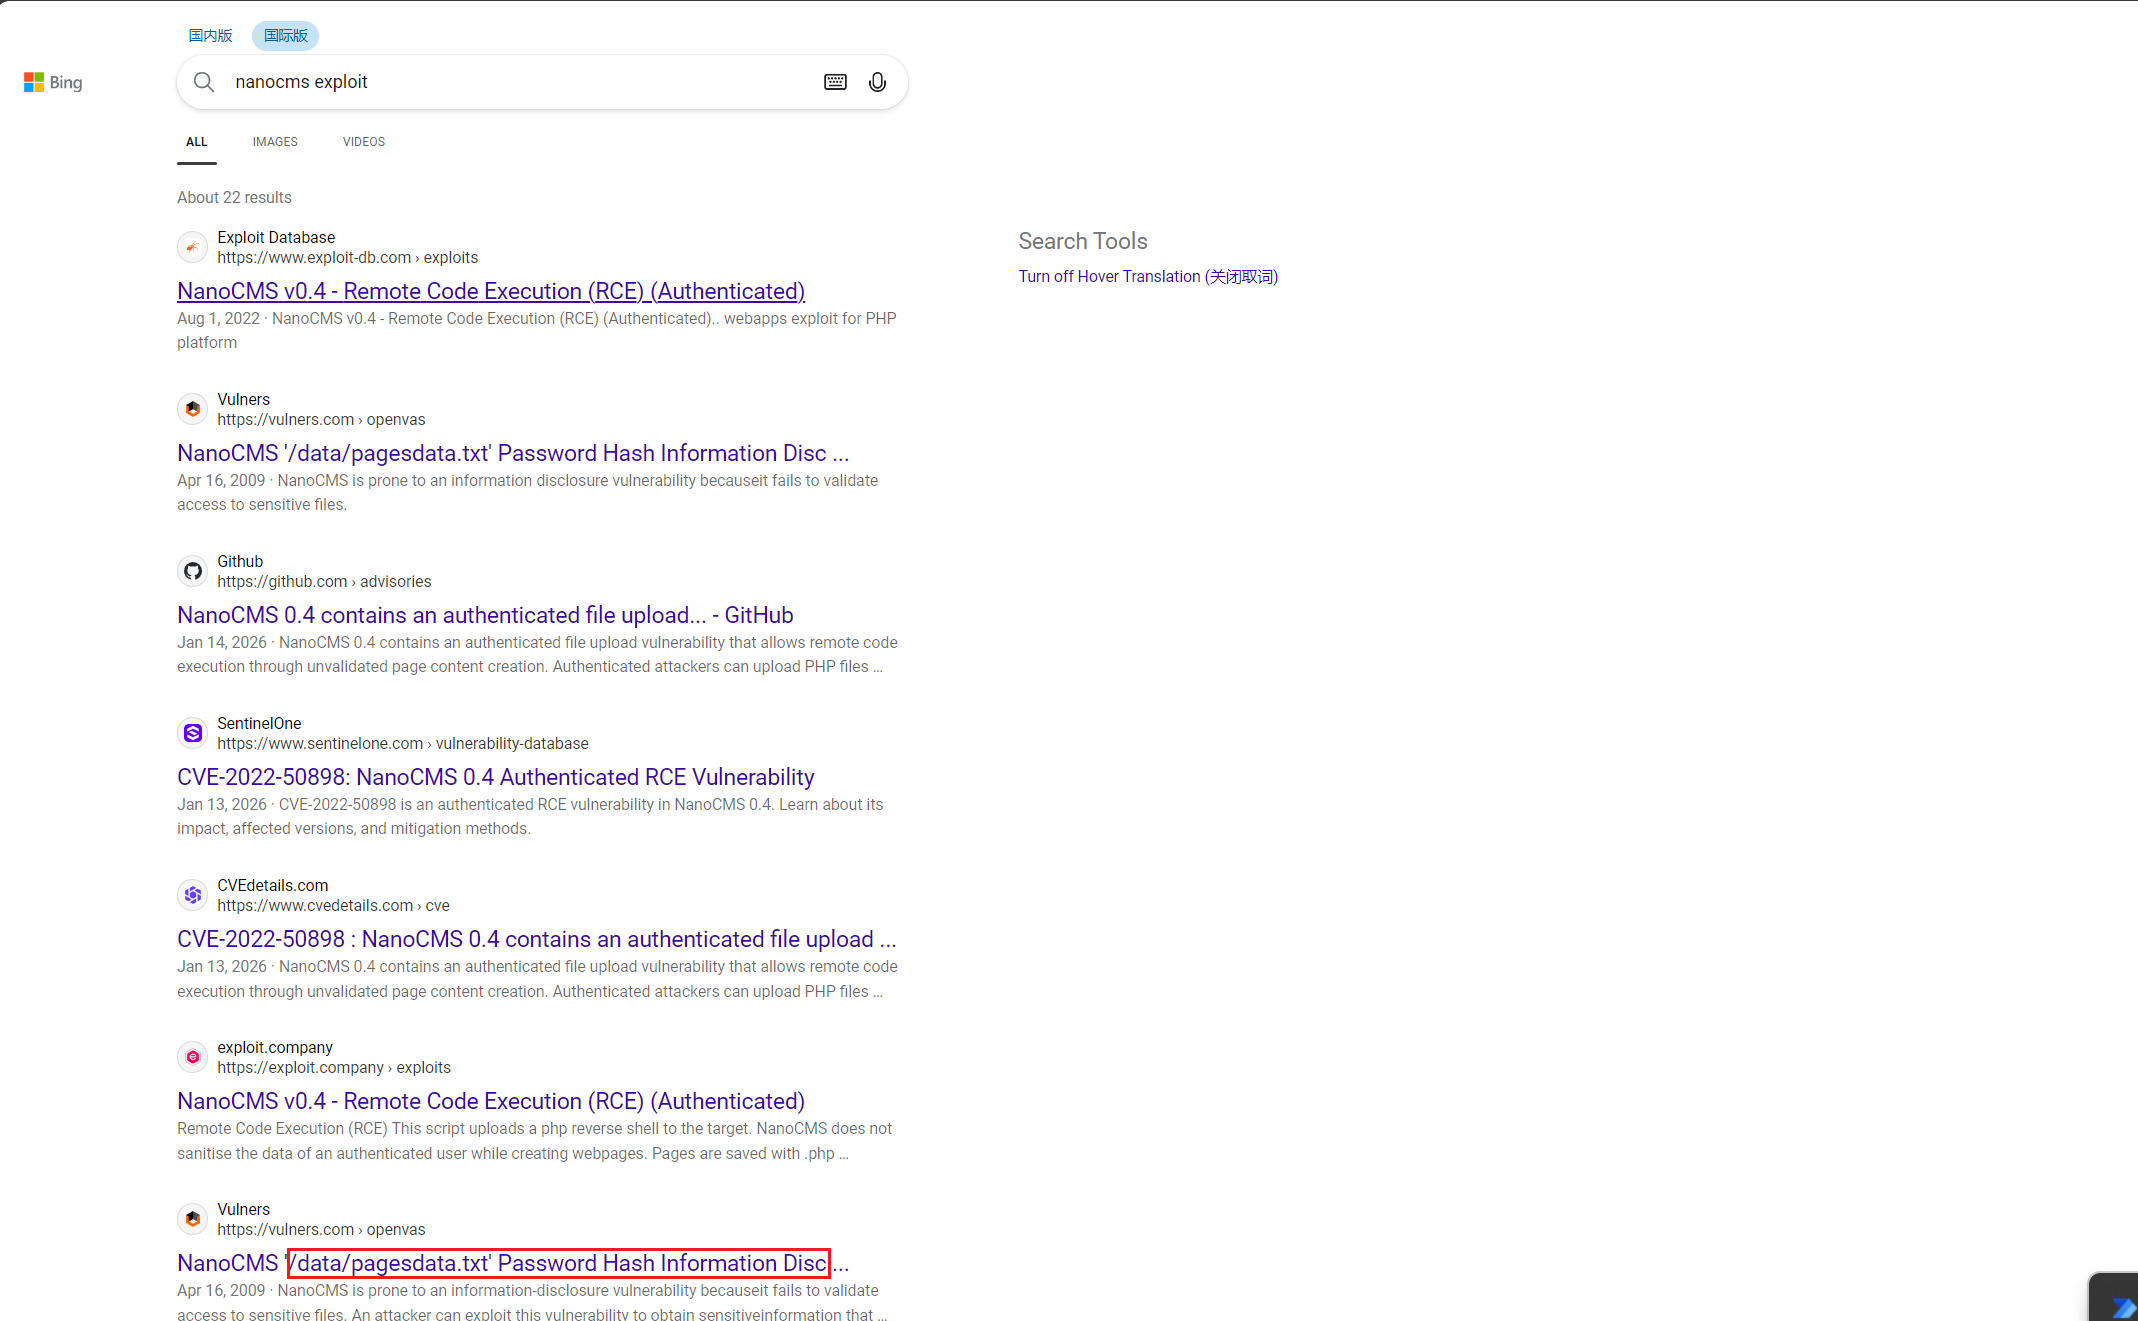The height and width of the screenshot is (1321, 2138).
Task: Click the Github site name
Action: pyautogui.click(x=240, y=561)
